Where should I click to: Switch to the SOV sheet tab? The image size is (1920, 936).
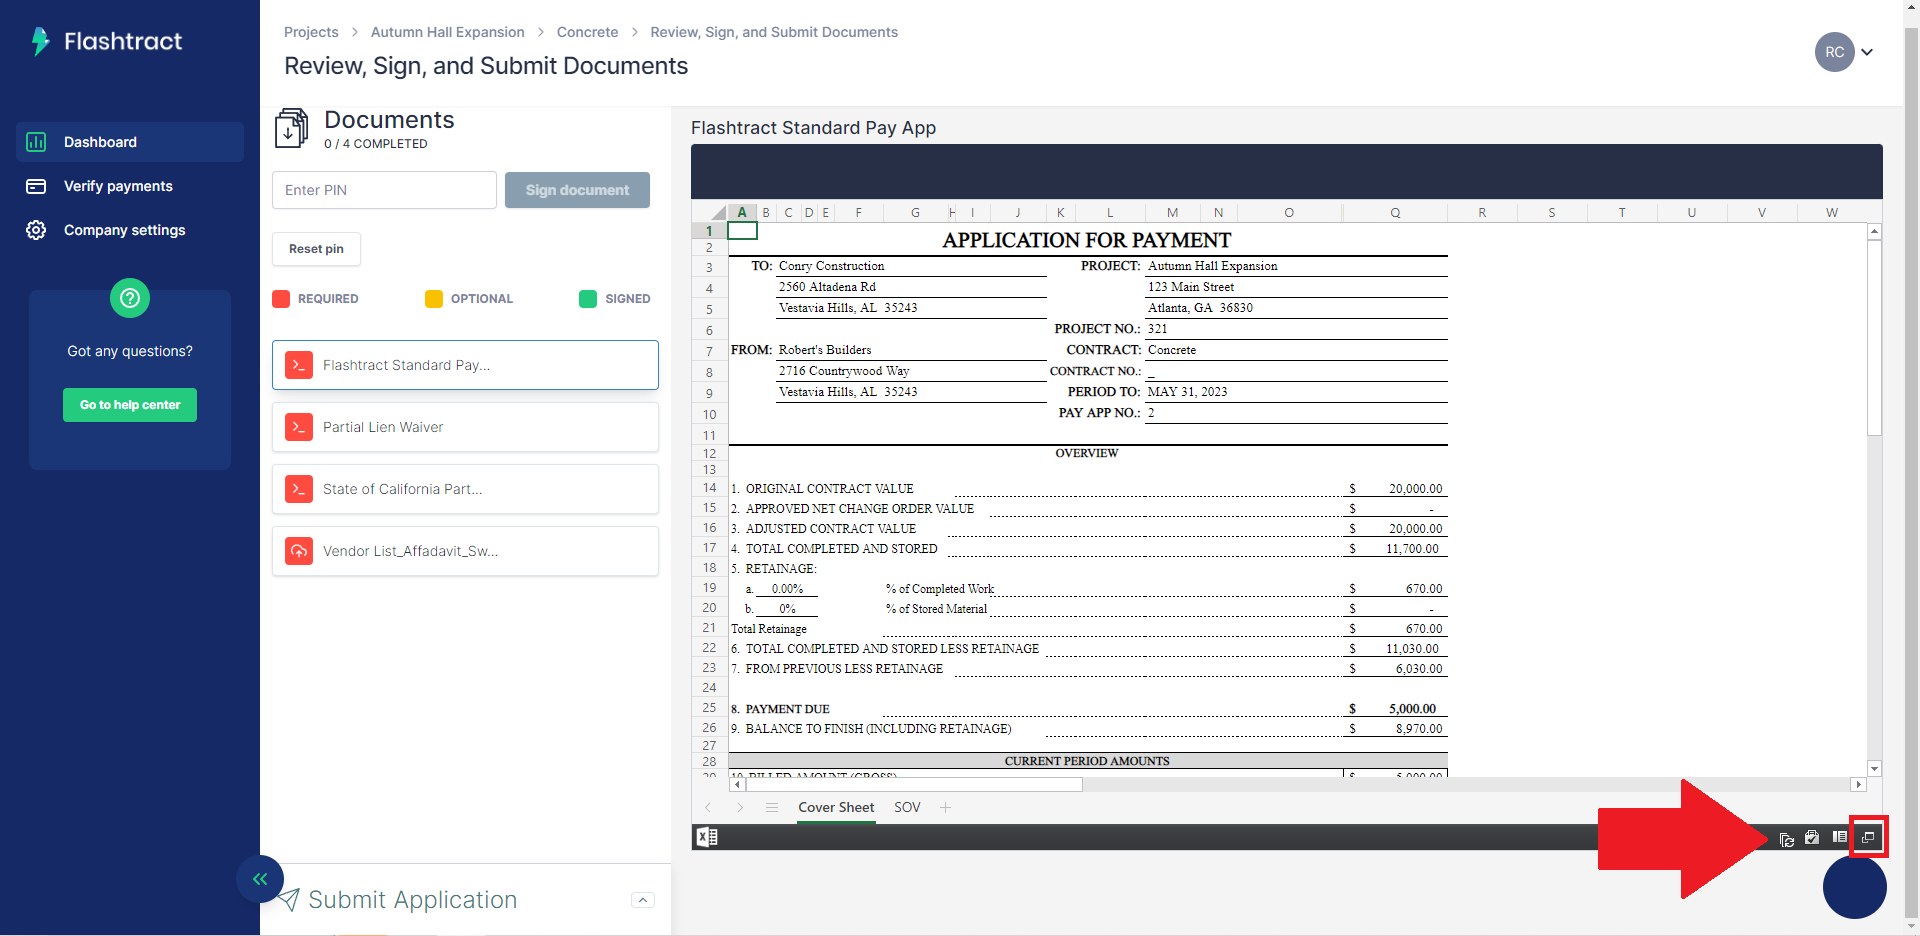click(907, 807)
